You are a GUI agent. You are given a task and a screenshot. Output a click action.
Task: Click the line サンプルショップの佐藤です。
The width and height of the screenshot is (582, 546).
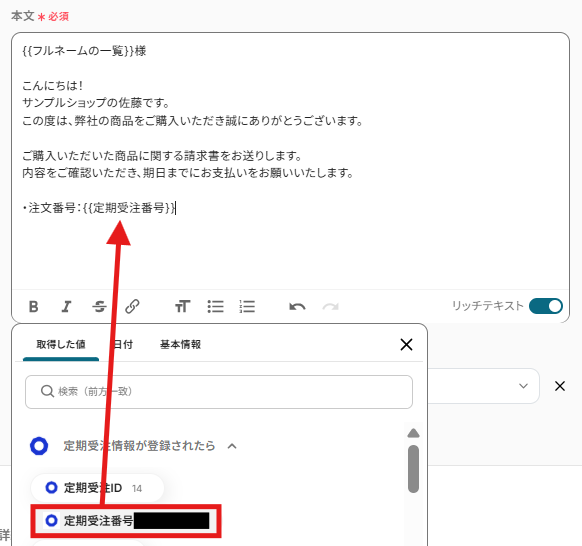coord(96,103)
